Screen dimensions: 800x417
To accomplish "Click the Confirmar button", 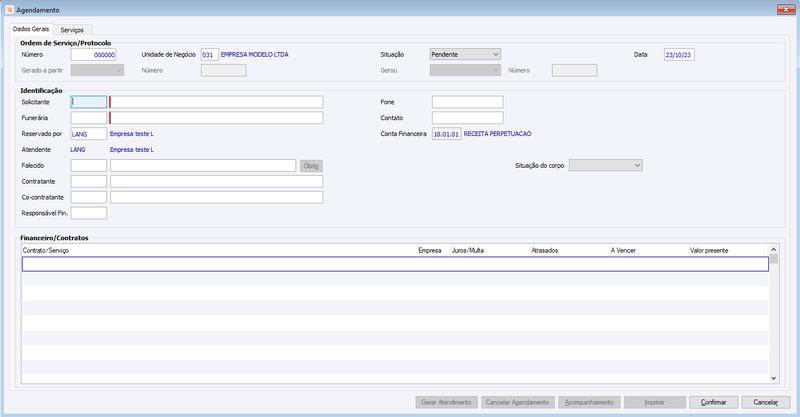I will [x=714, y=402].
